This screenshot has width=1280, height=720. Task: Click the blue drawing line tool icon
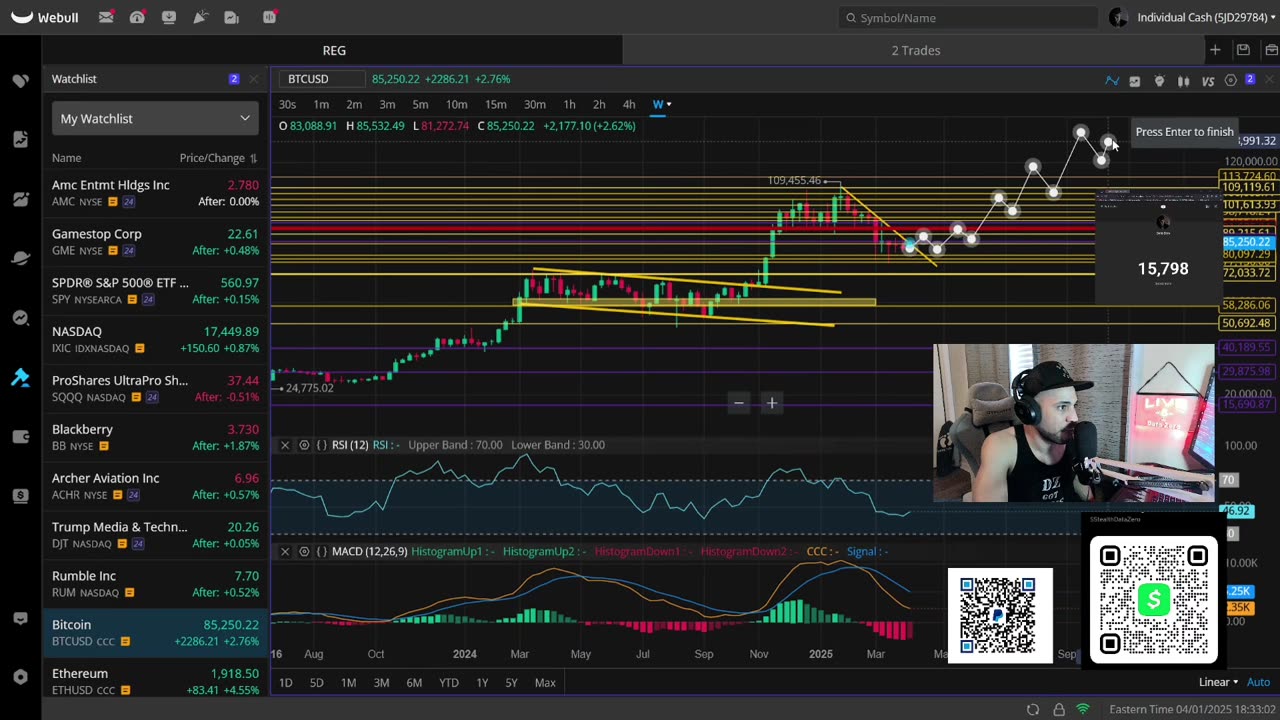[x=1112, y=80]
